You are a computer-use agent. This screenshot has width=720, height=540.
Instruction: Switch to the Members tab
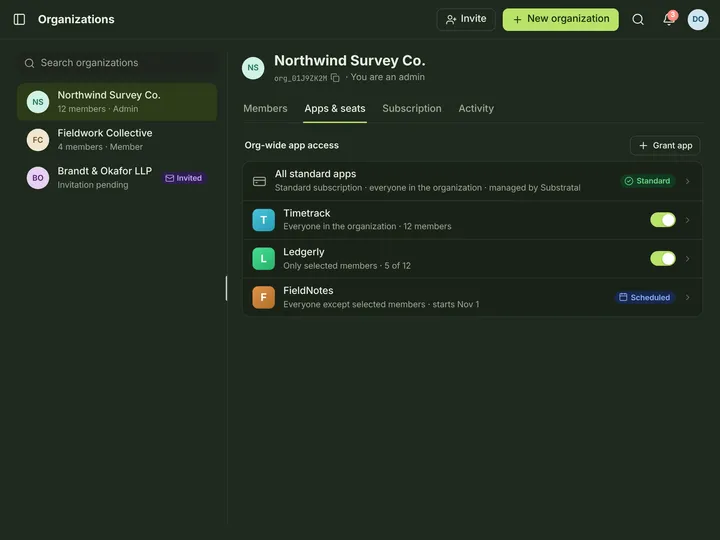tap(265, 108)
